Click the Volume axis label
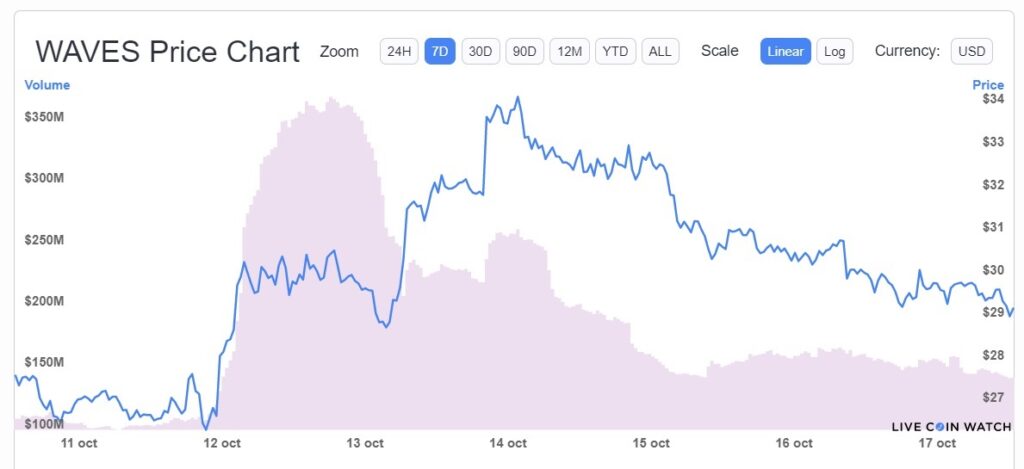The image size is (1024, 469). [47, 85]
